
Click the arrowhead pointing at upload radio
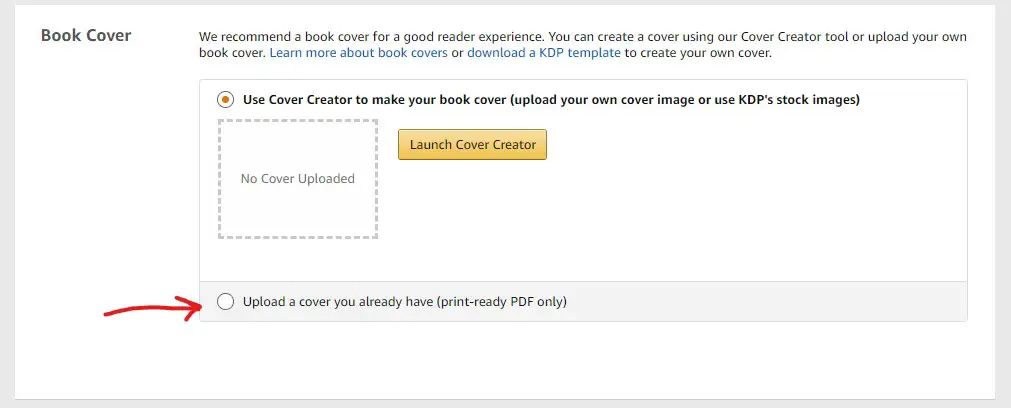coord(195,307)
